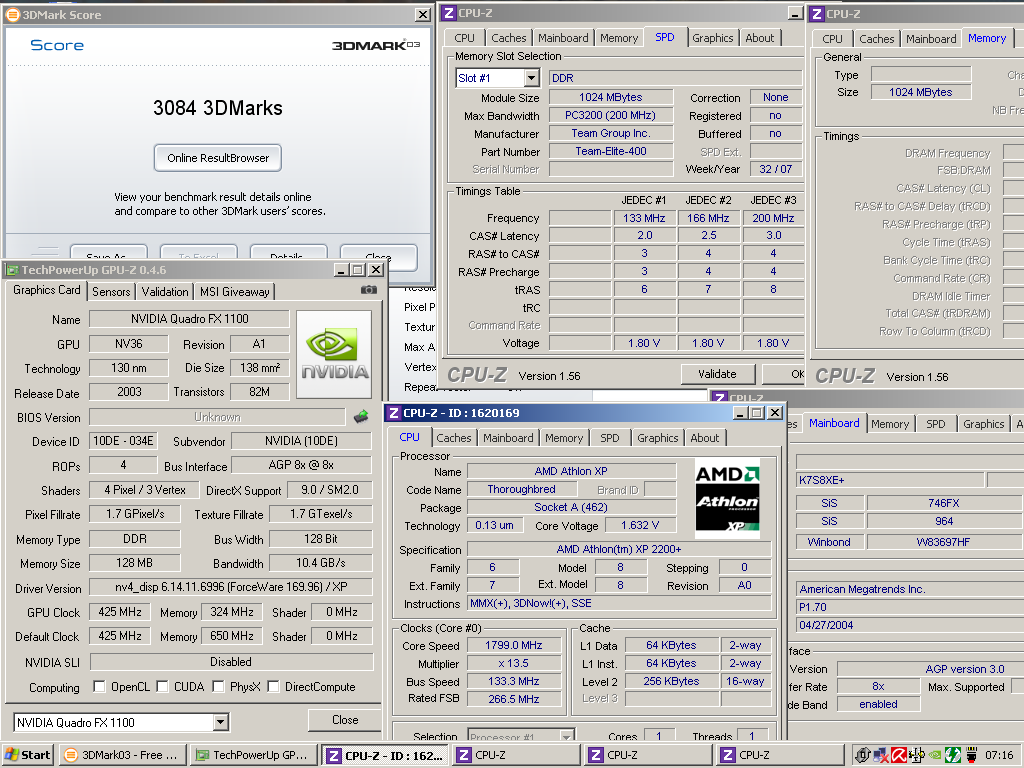Select the Caches tab in CPU-Z SPD window
The width and height of the screenshot is (1024, 768).
pos(509,38)
